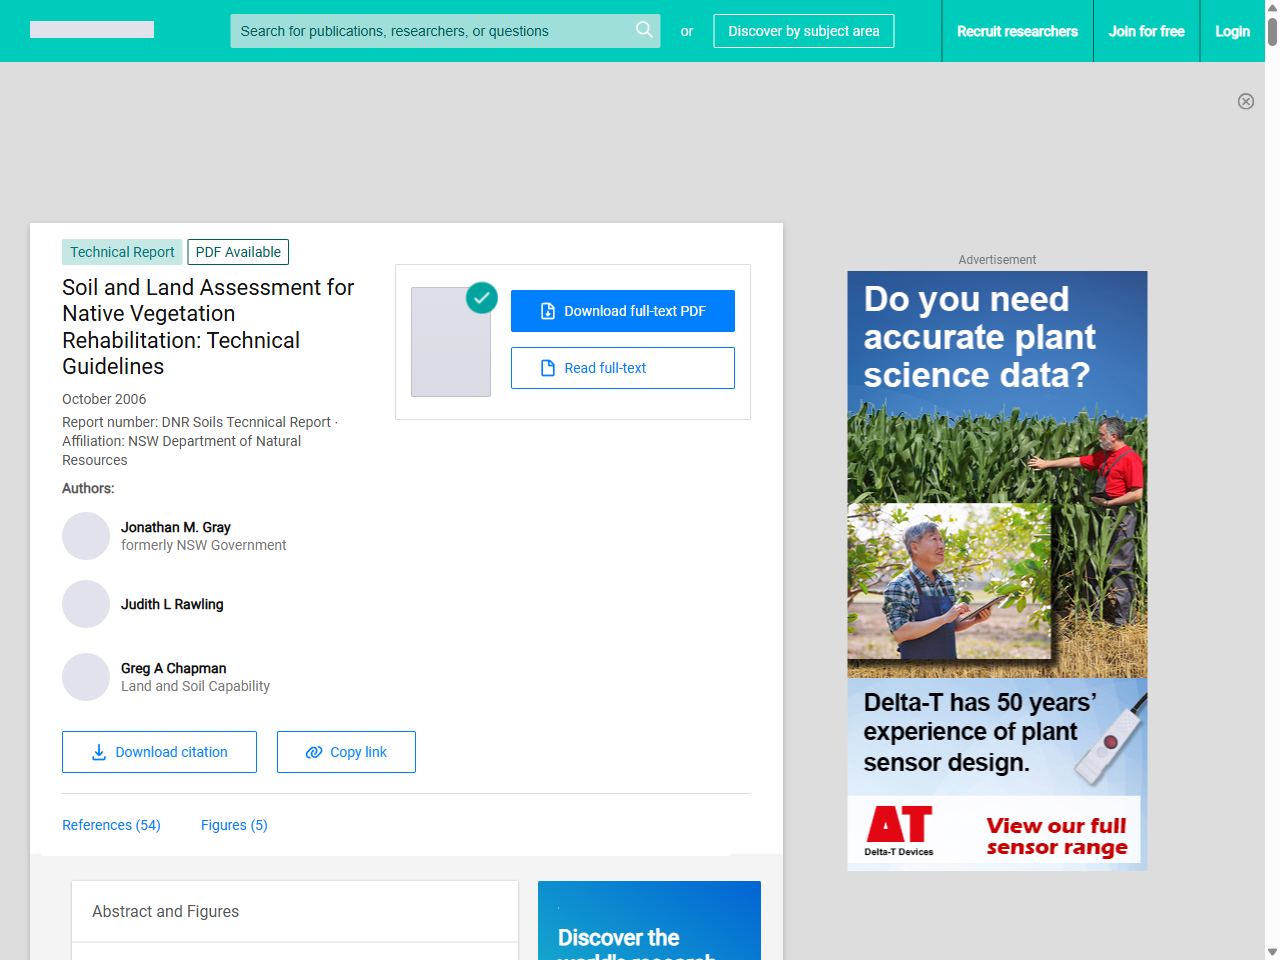Click the download arrow icon in Download citation

[x=99, y=752]
